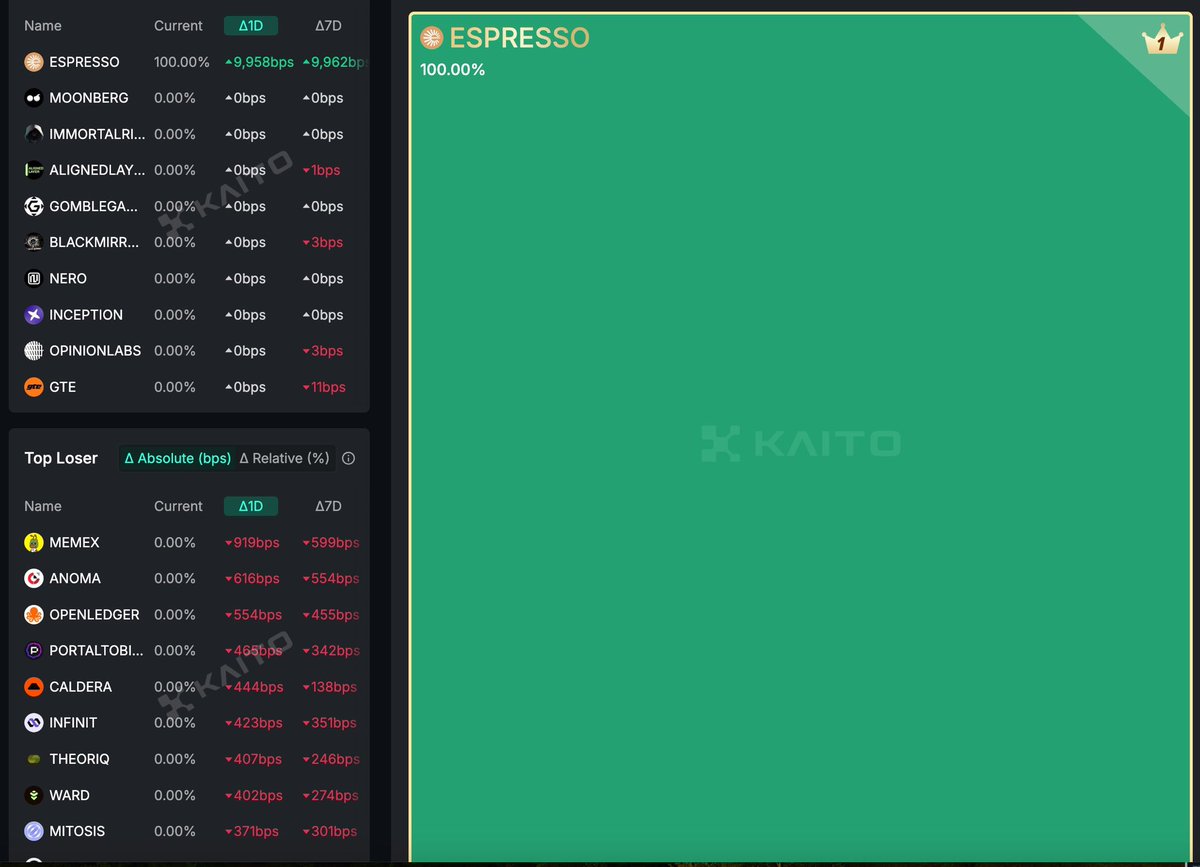The height and width of the screenshot is (867, 1200).
Task: Click the INFINIT project icon
Action: (34, 723)
